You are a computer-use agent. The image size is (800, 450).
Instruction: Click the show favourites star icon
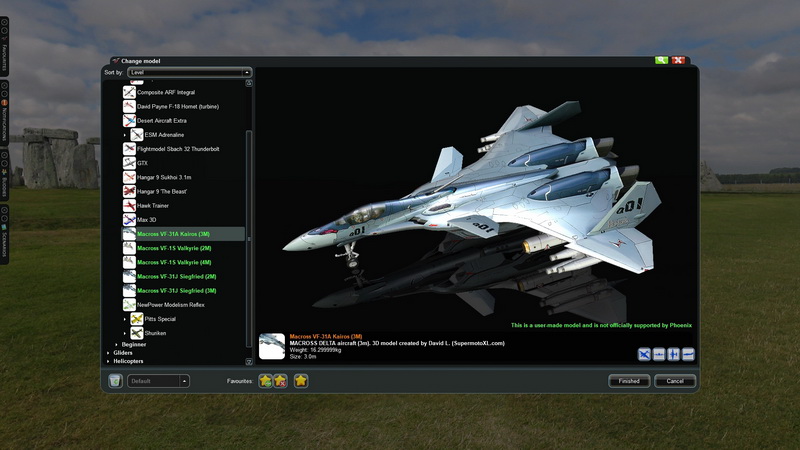[301, 381]
